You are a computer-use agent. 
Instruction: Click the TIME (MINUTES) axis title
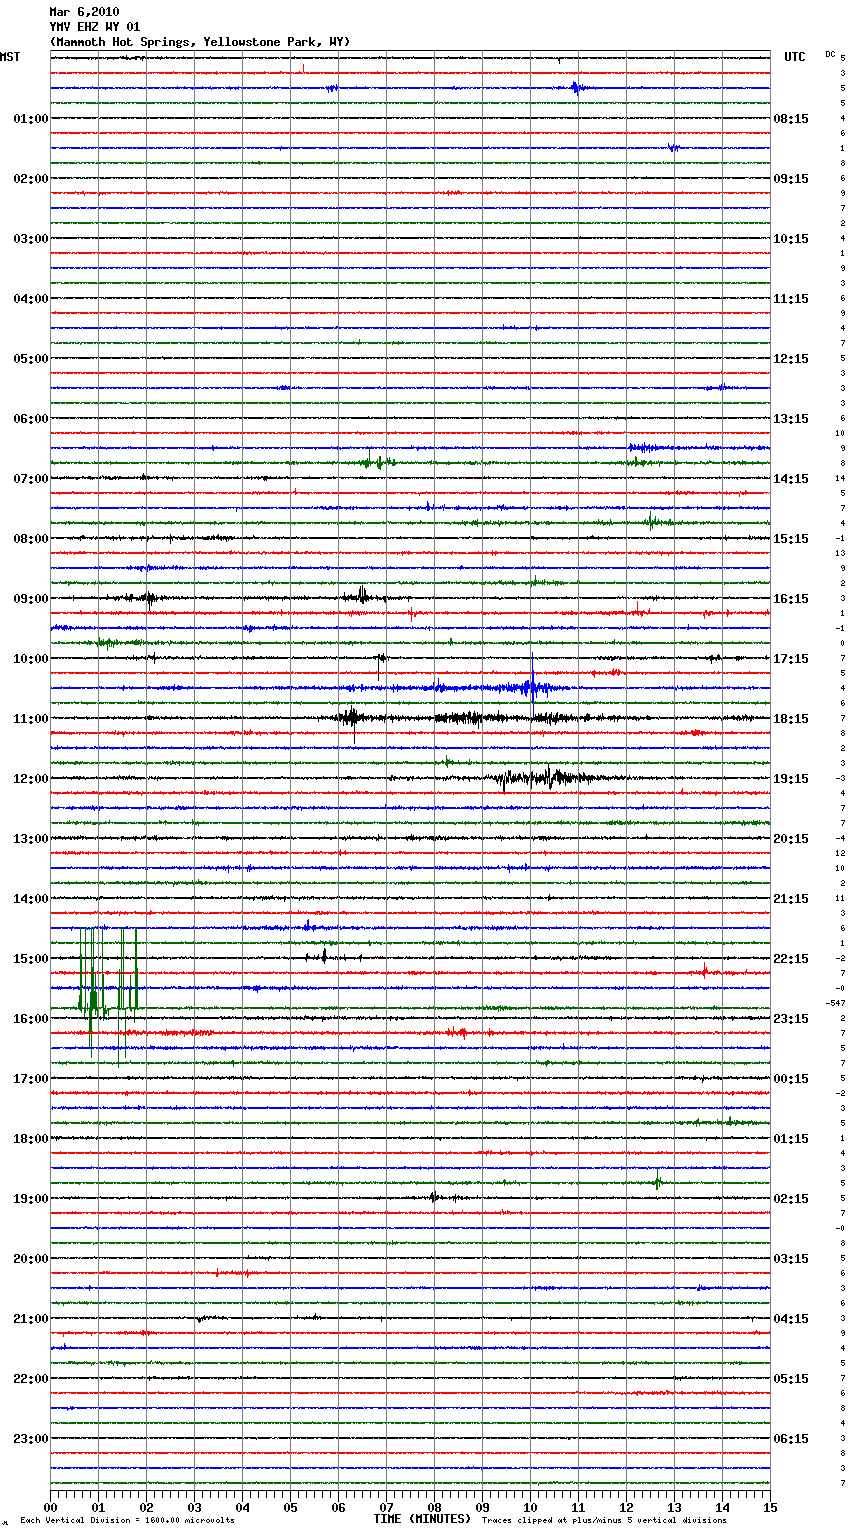click(x=422, y=1519)
